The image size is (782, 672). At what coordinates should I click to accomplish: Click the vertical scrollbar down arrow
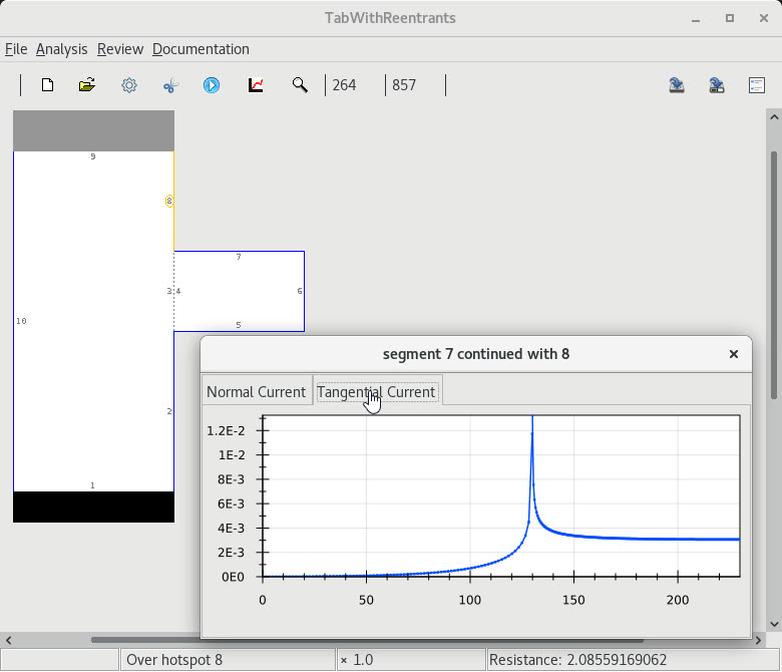(774, 624)
